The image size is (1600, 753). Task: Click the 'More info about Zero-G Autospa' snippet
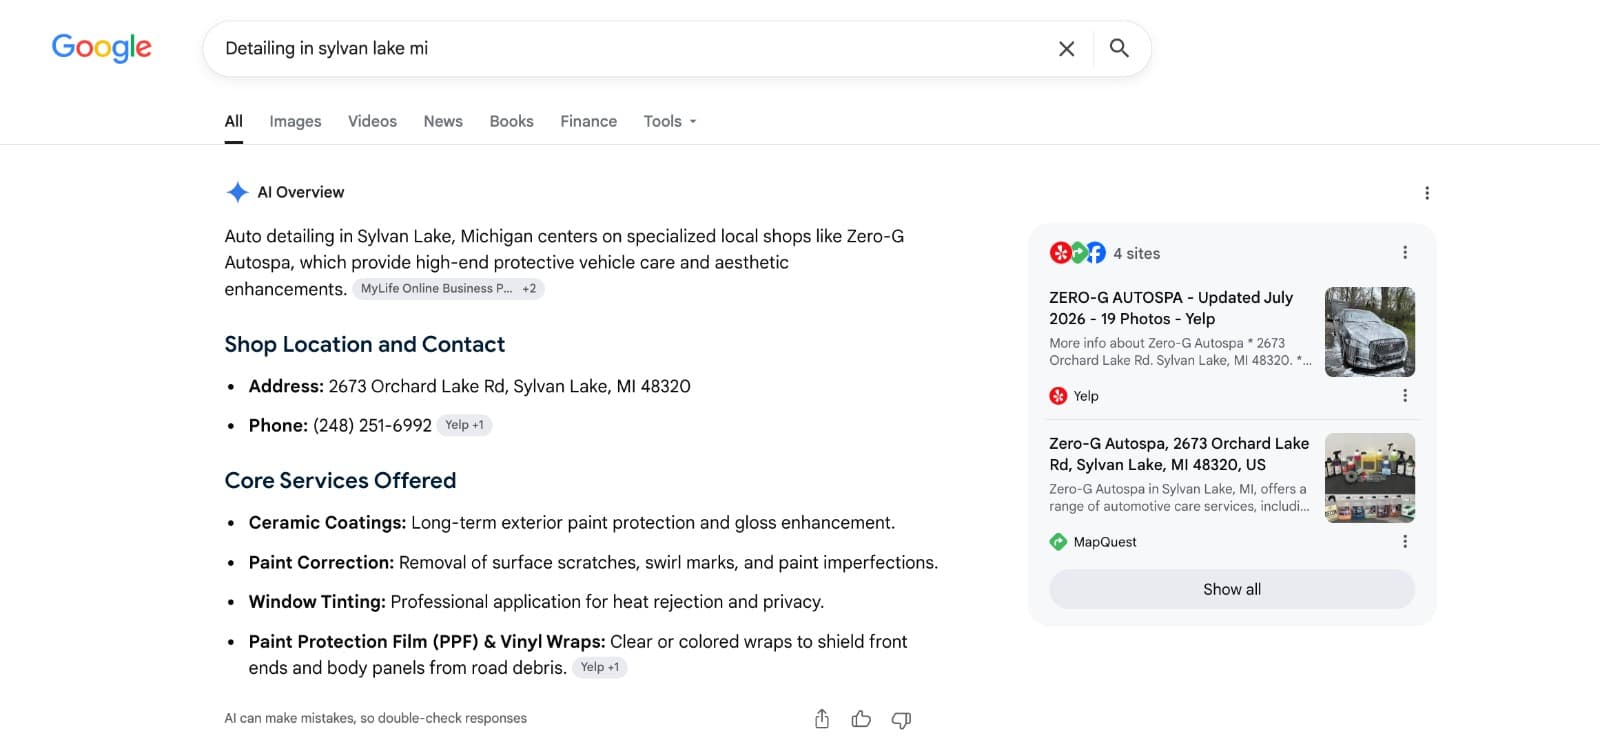point(1180,351)
